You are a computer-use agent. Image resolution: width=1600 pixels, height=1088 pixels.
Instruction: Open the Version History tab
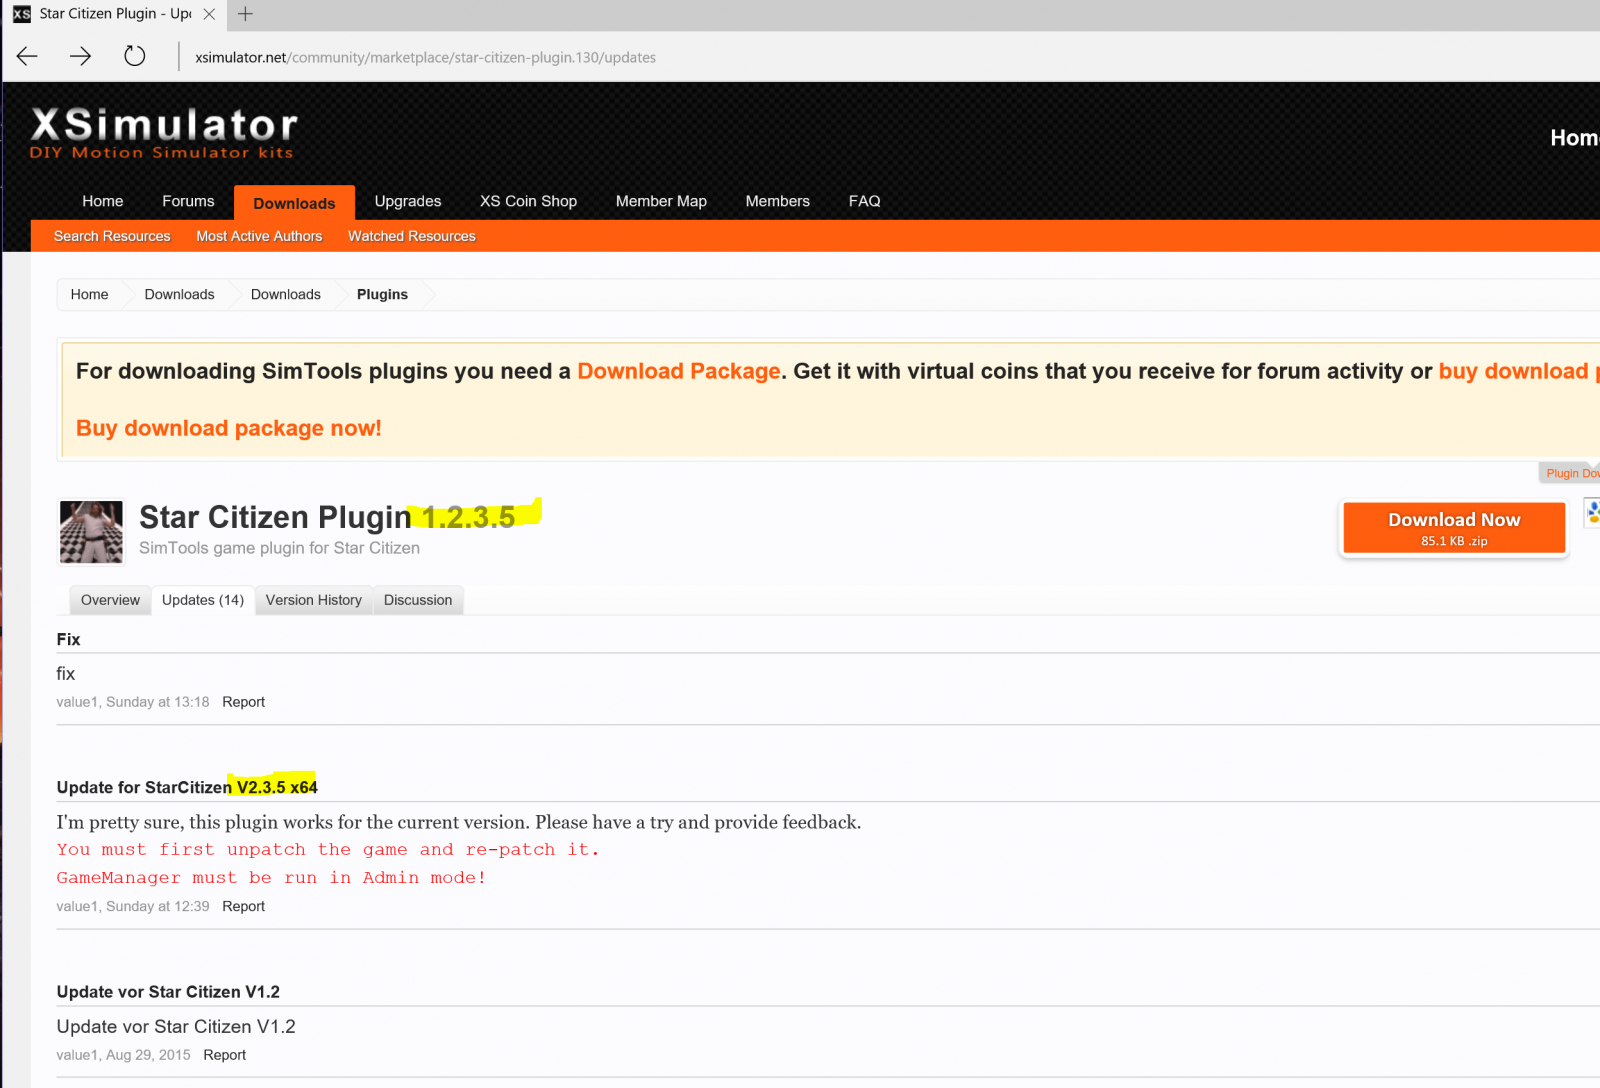pyautogui.click(x=314, y=600)
